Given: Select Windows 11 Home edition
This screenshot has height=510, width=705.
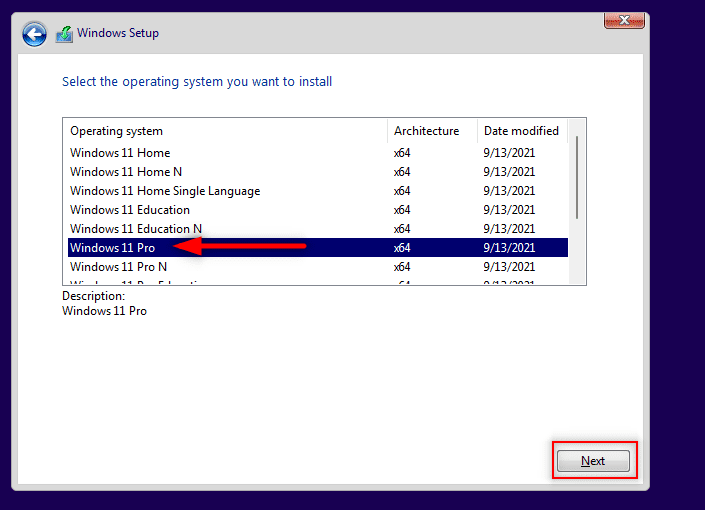Looking at the screenshot, I should (318, 153).
